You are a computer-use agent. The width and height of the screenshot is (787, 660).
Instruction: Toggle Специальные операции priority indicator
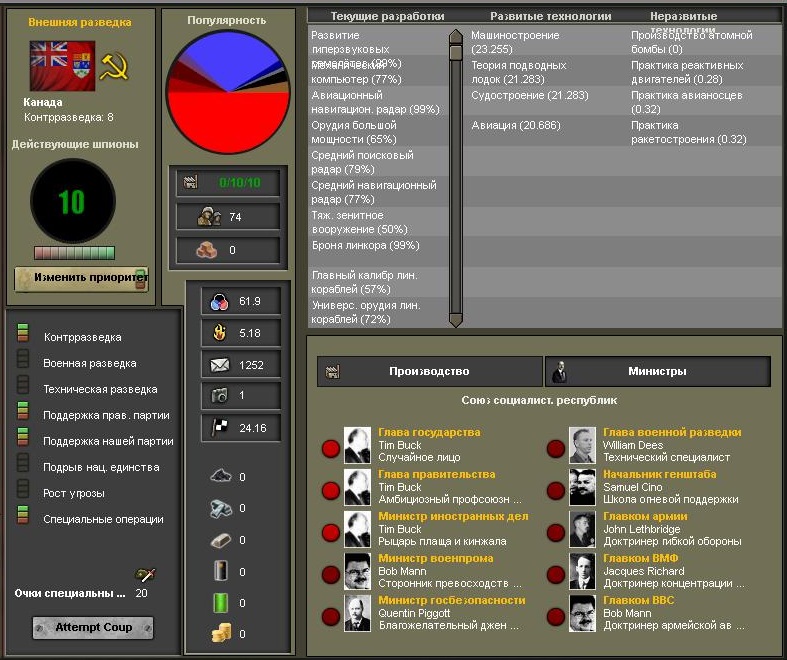(x=23, y=515)
